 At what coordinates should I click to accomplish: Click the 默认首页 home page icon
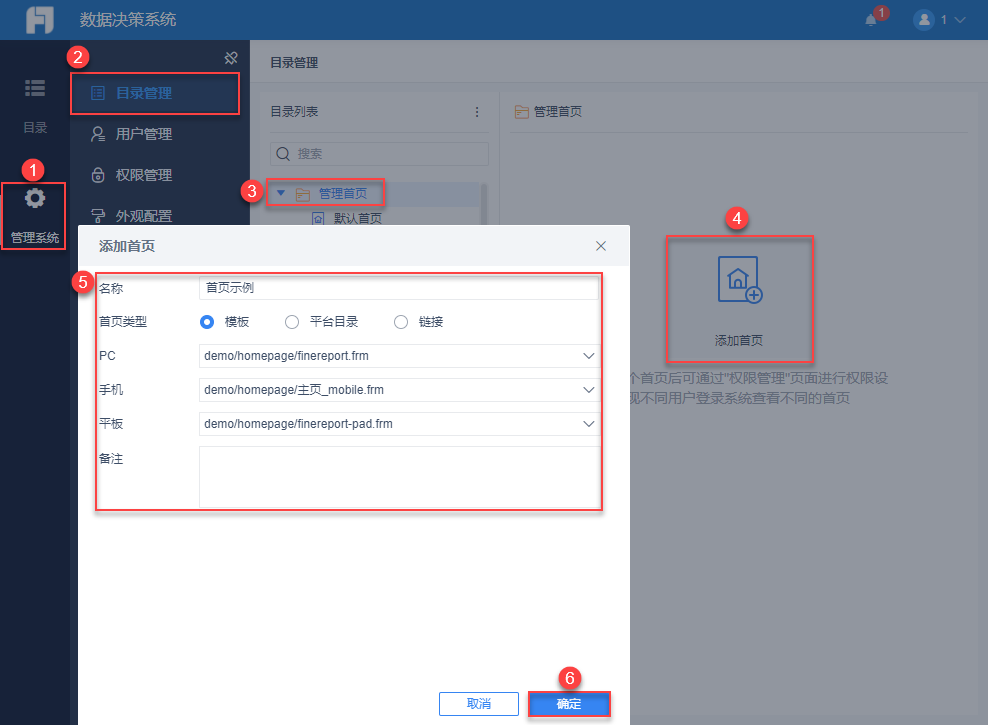point(318,218)
